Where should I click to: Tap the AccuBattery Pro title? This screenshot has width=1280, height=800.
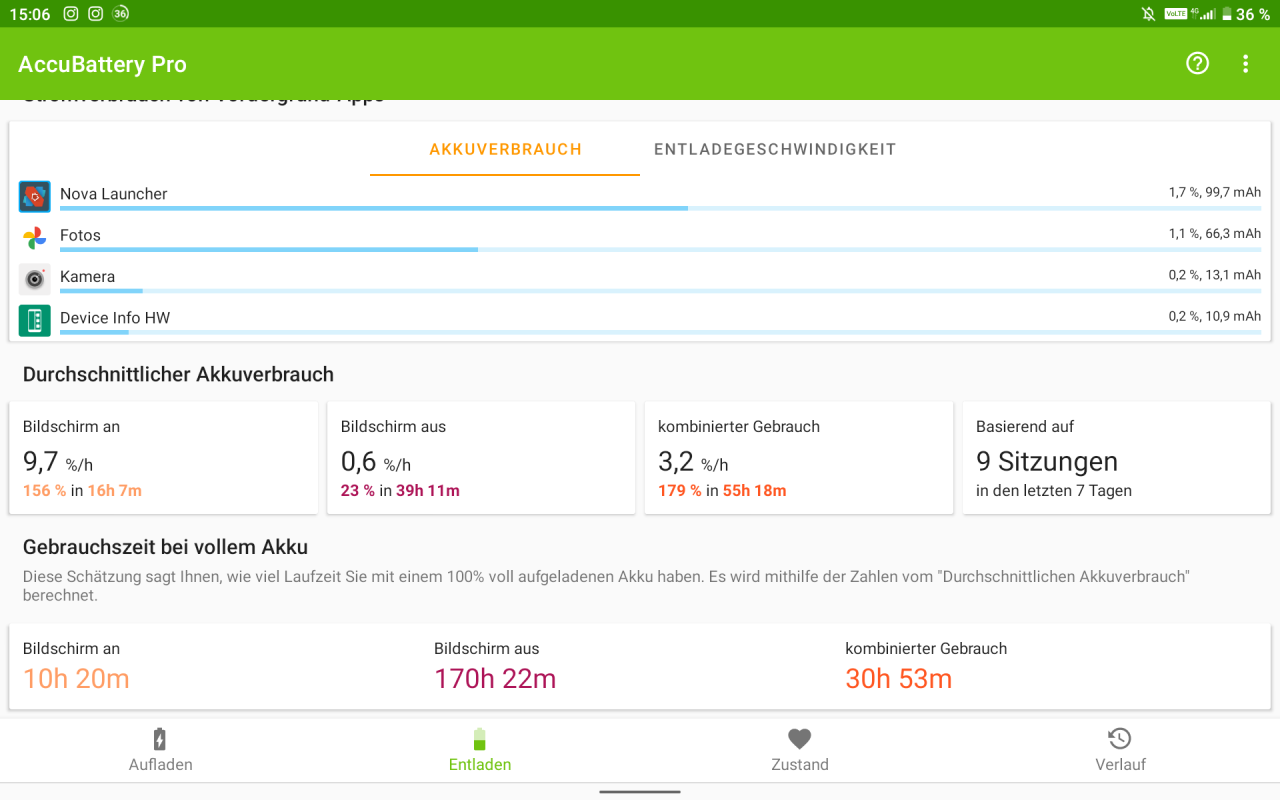tap(102, 64)
